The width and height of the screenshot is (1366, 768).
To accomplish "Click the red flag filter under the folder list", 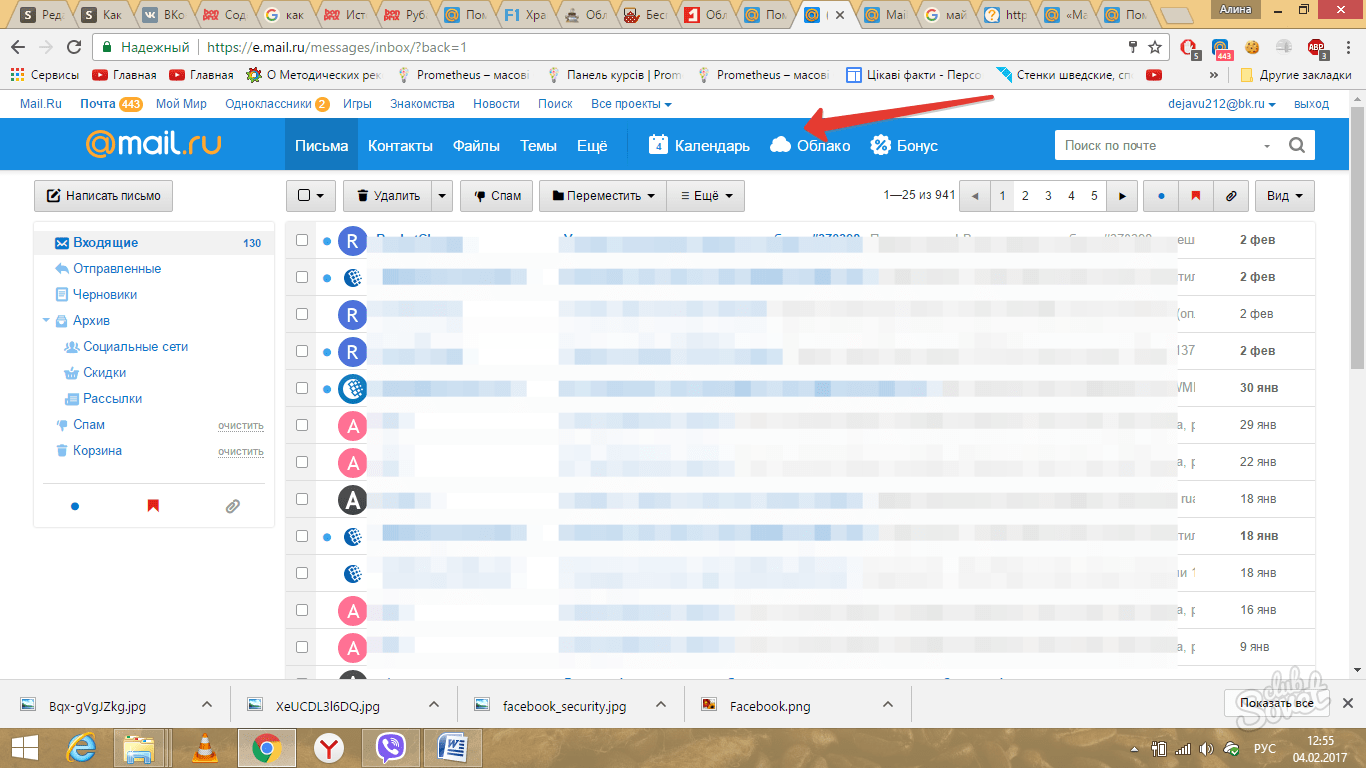I will click(153, 507).
